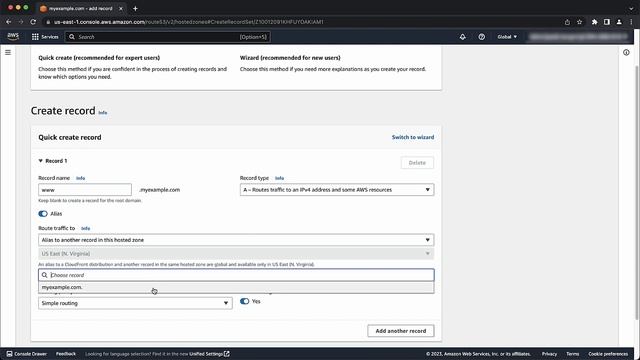Viewport: 640px width, 360px height.
Task: Click Add another record button
Action: (x=400, y=331)
